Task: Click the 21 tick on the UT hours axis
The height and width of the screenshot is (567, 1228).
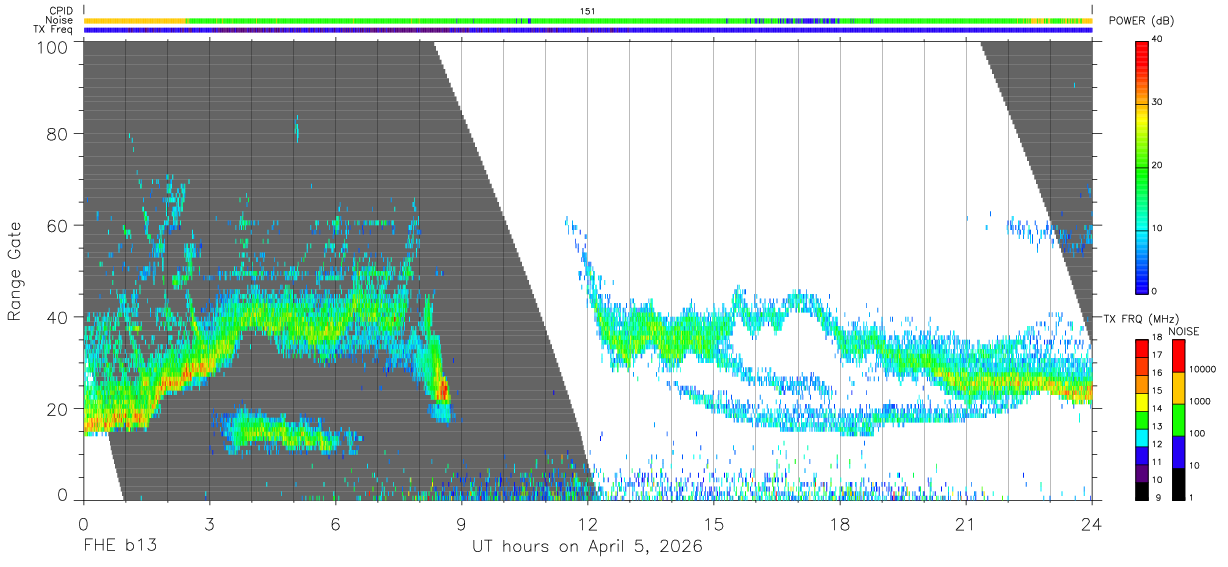Action: 966,523
